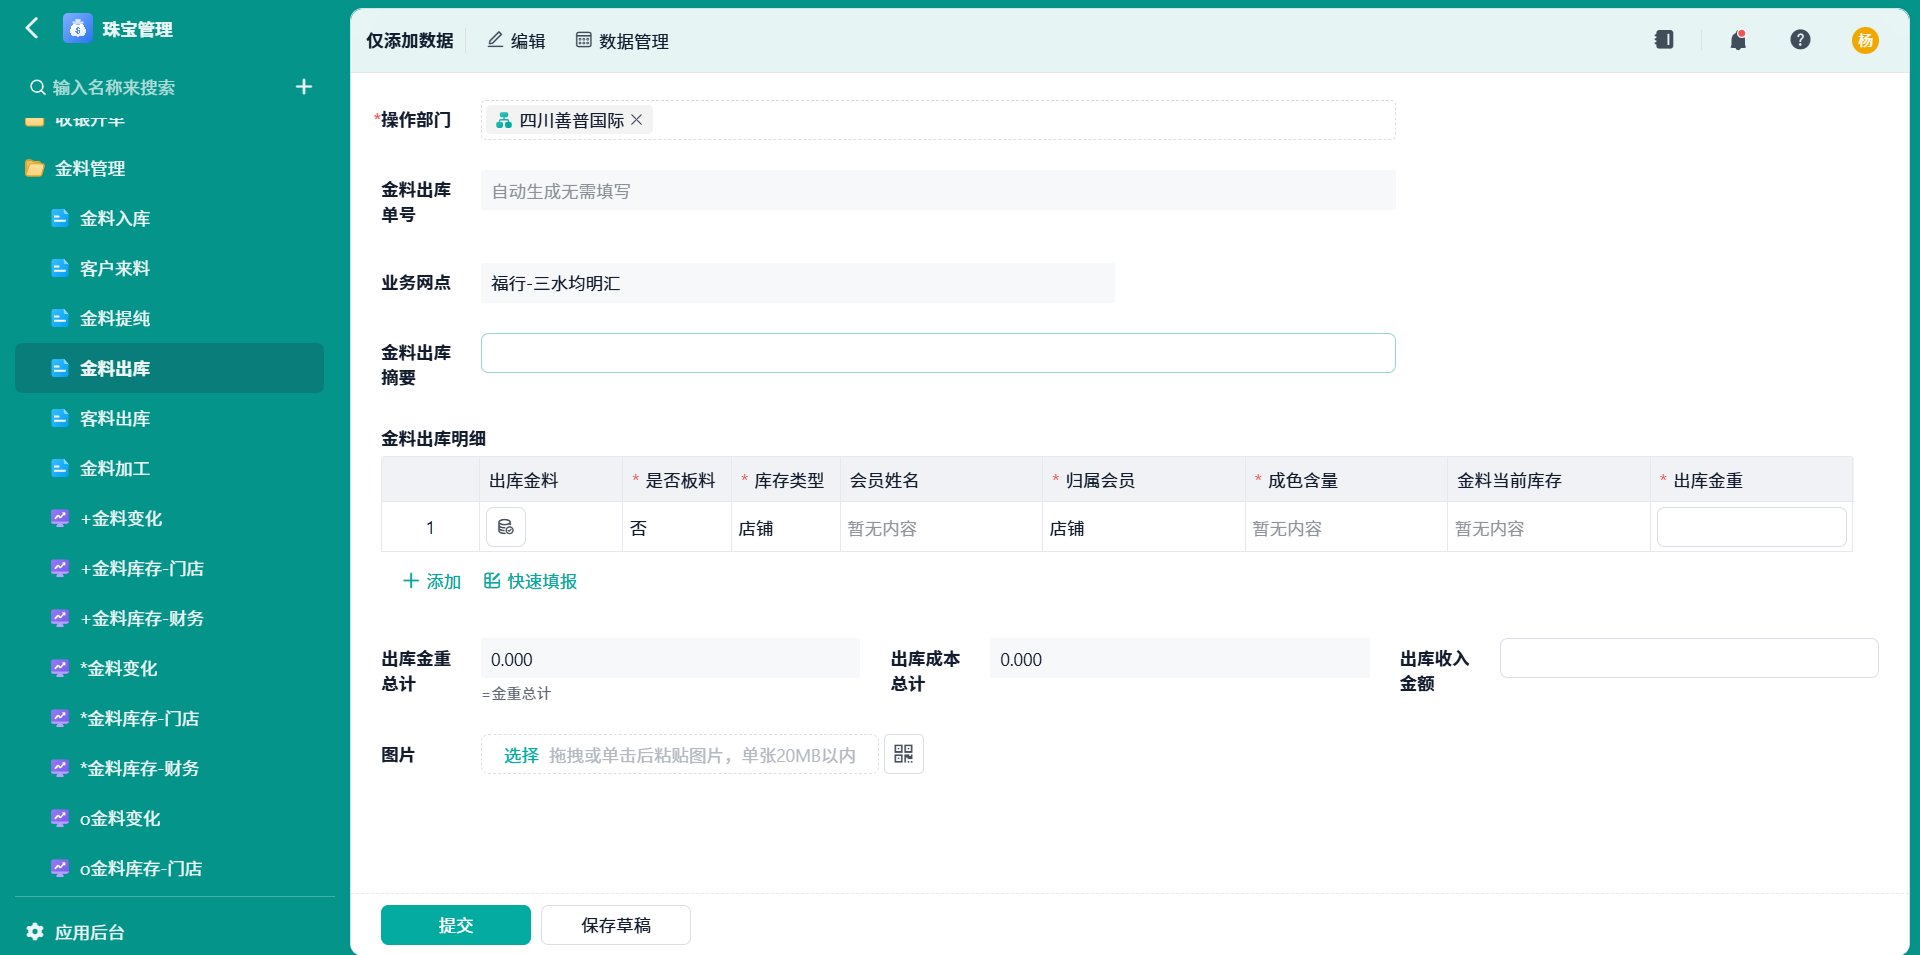Click the 是否板料 cell showing 否

pyautogui.click(x=677, y=527)
